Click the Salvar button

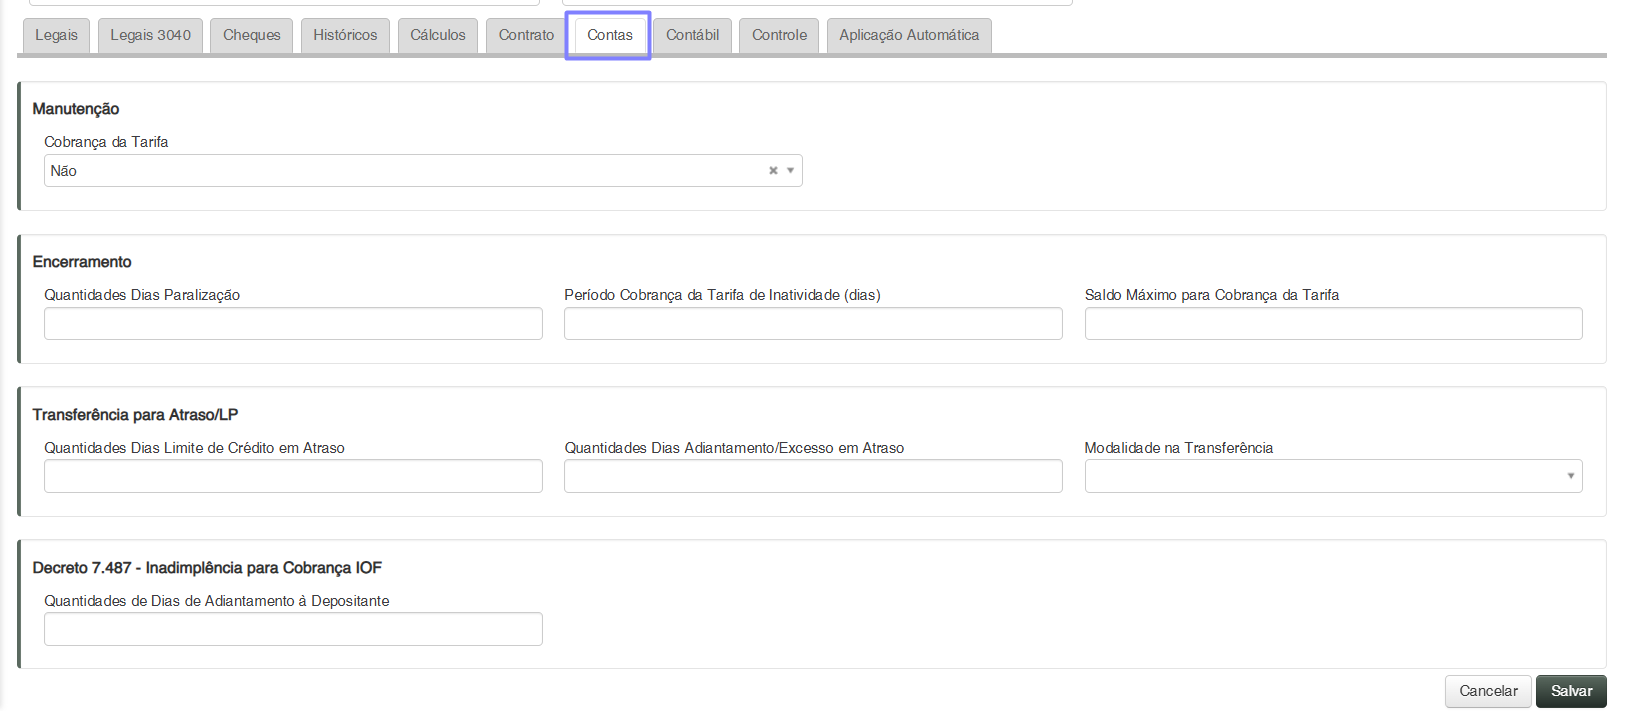click(1571, 691)
